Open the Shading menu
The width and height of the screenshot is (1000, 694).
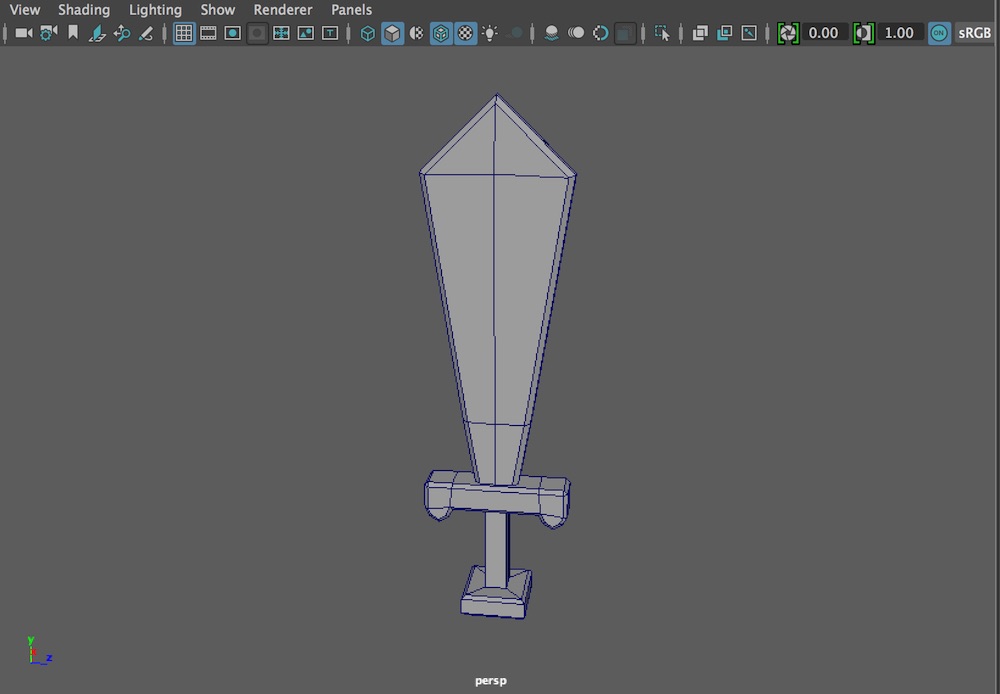click(84, 10)
